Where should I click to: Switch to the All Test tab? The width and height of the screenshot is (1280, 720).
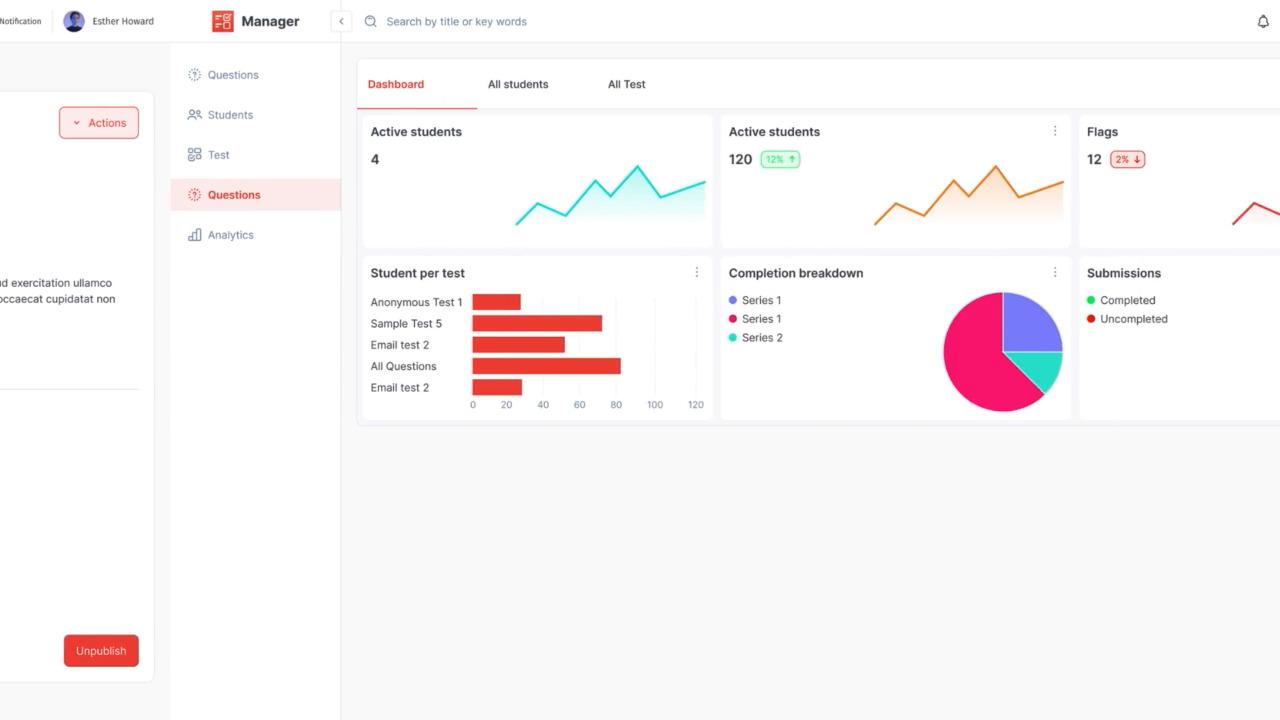pos(627,84)
